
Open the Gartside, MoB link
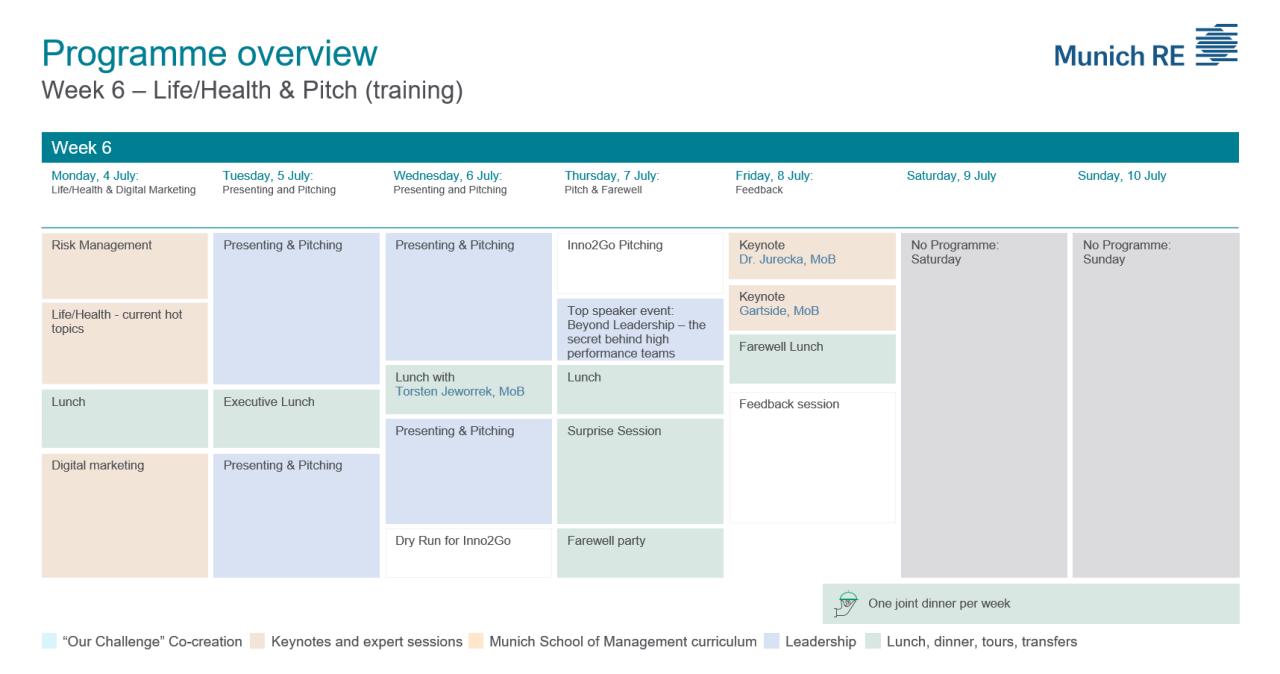(x=779, y=311)
